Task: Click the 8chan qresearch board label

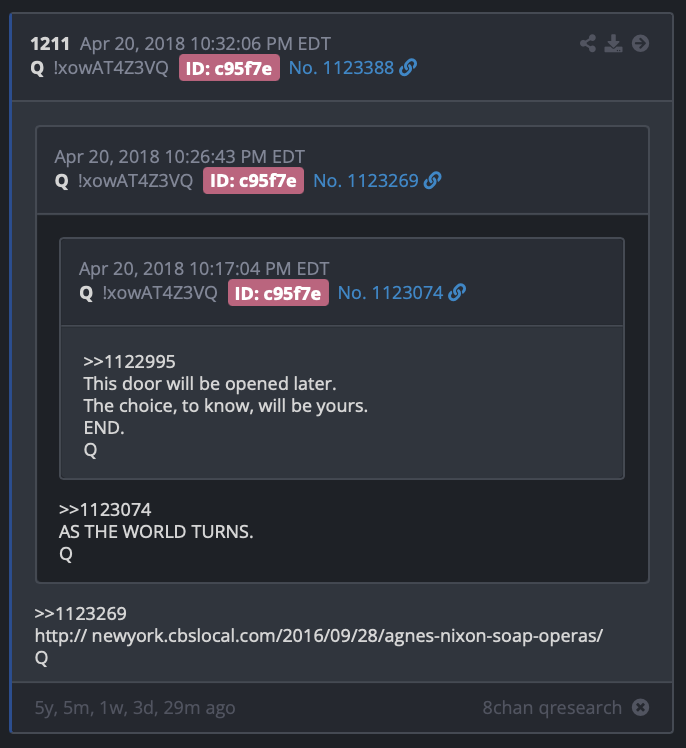Action: point(552,707)
